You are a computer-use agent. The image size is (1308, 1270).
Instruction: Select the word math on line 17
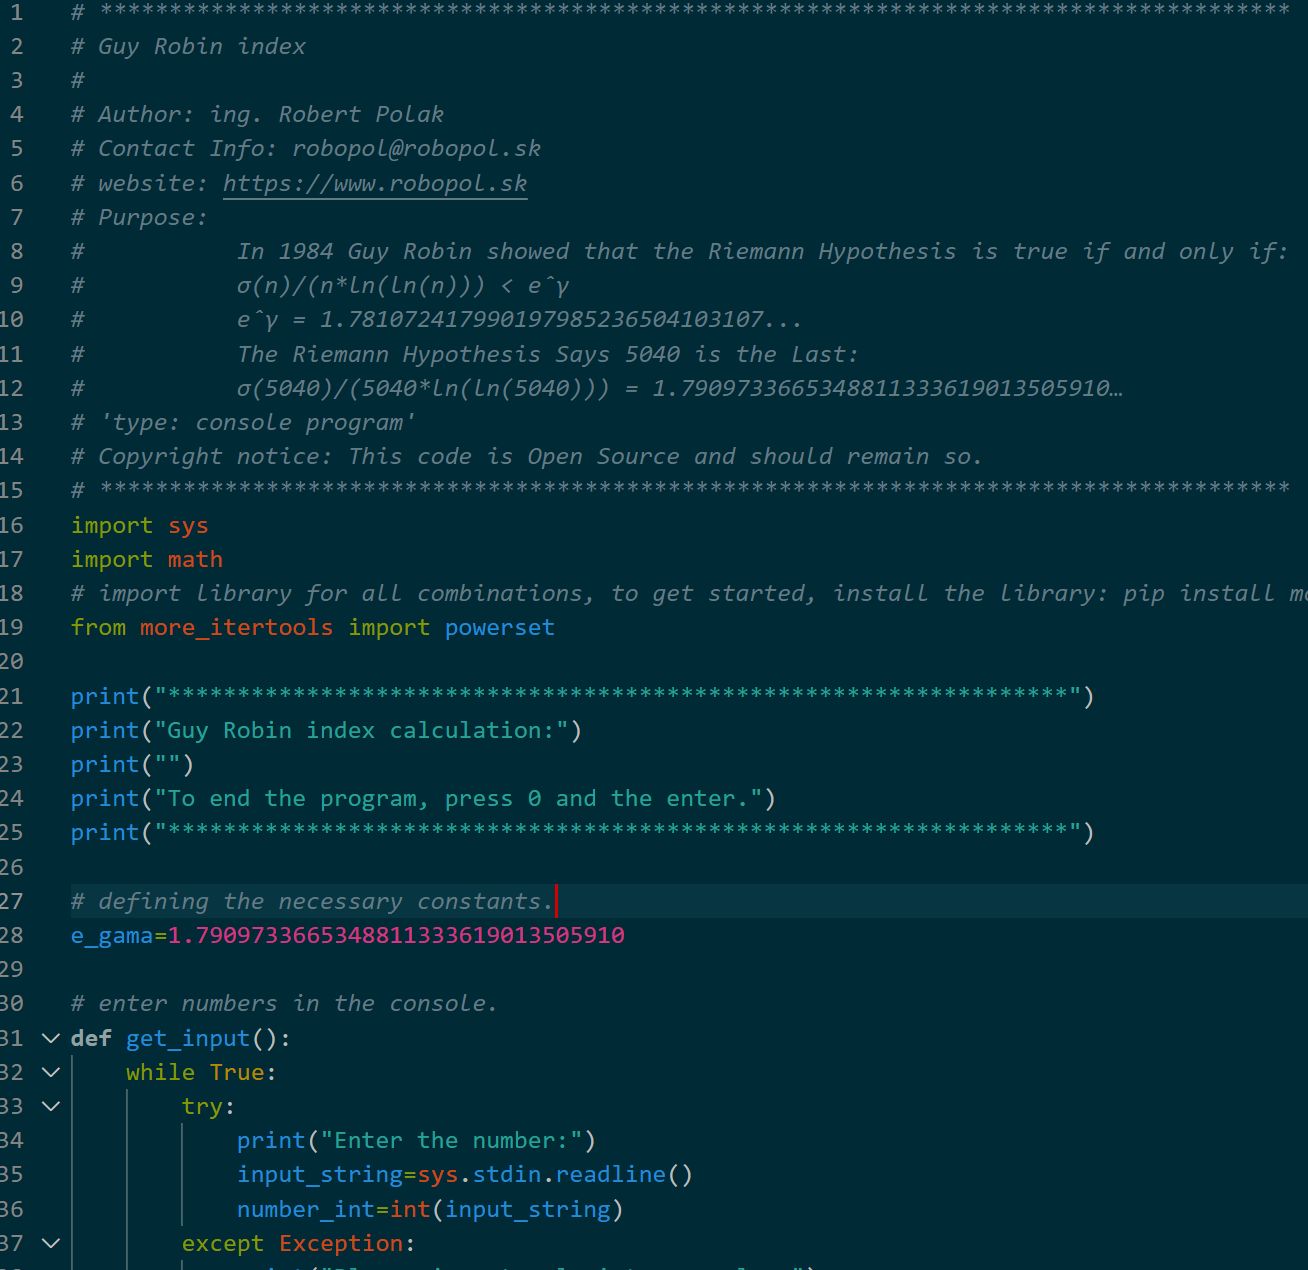pos(194,559)
